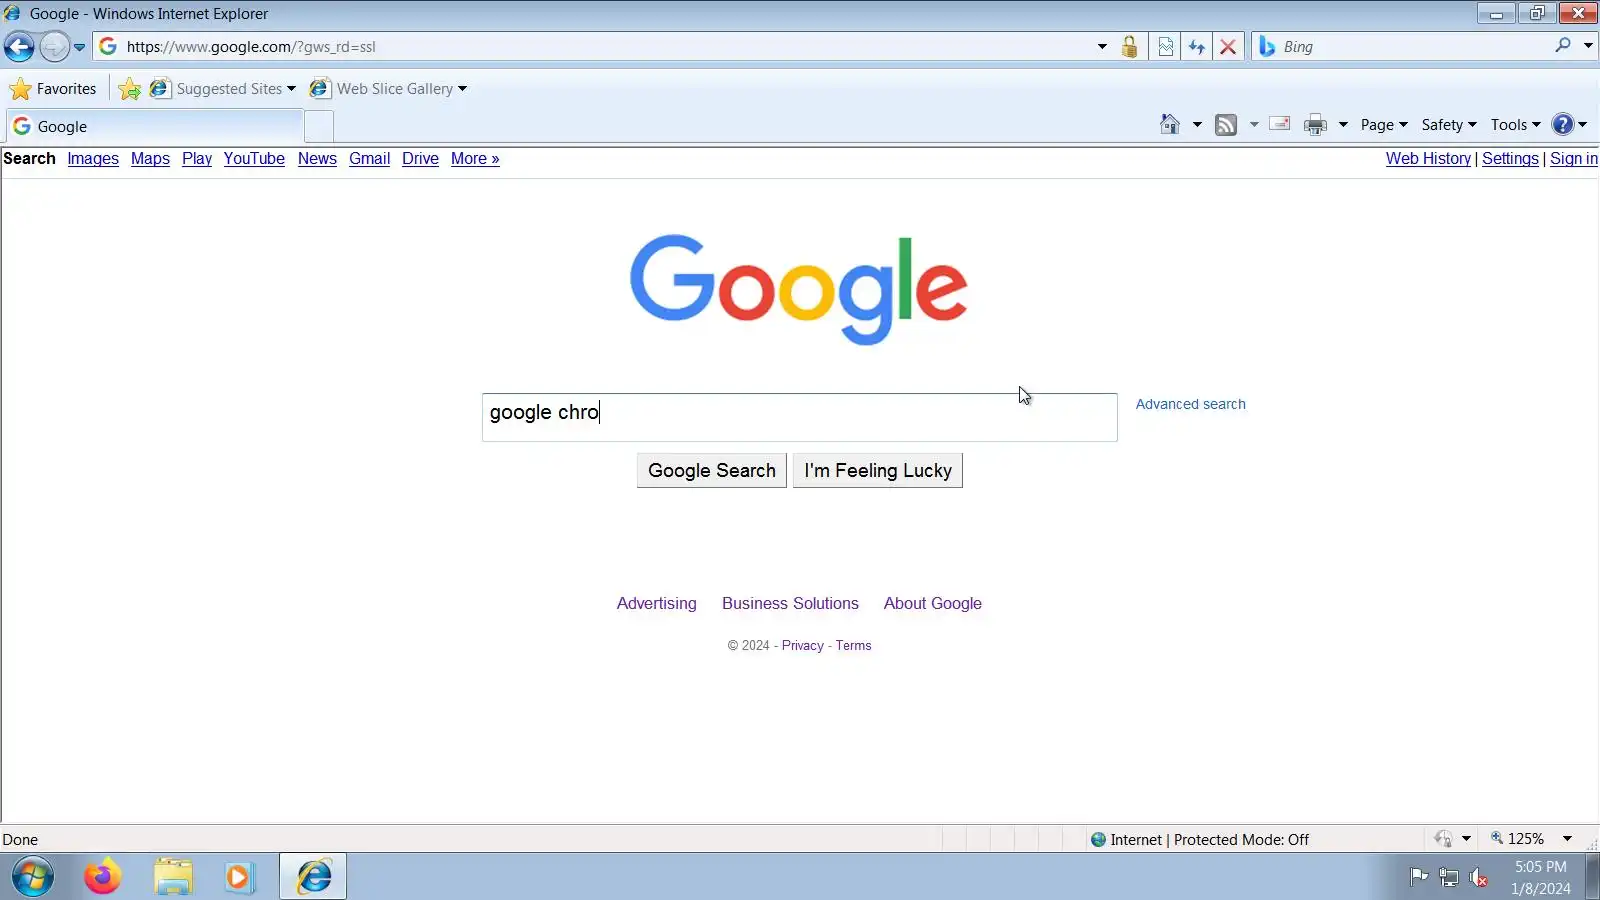Click the Windows Start button

33,877
